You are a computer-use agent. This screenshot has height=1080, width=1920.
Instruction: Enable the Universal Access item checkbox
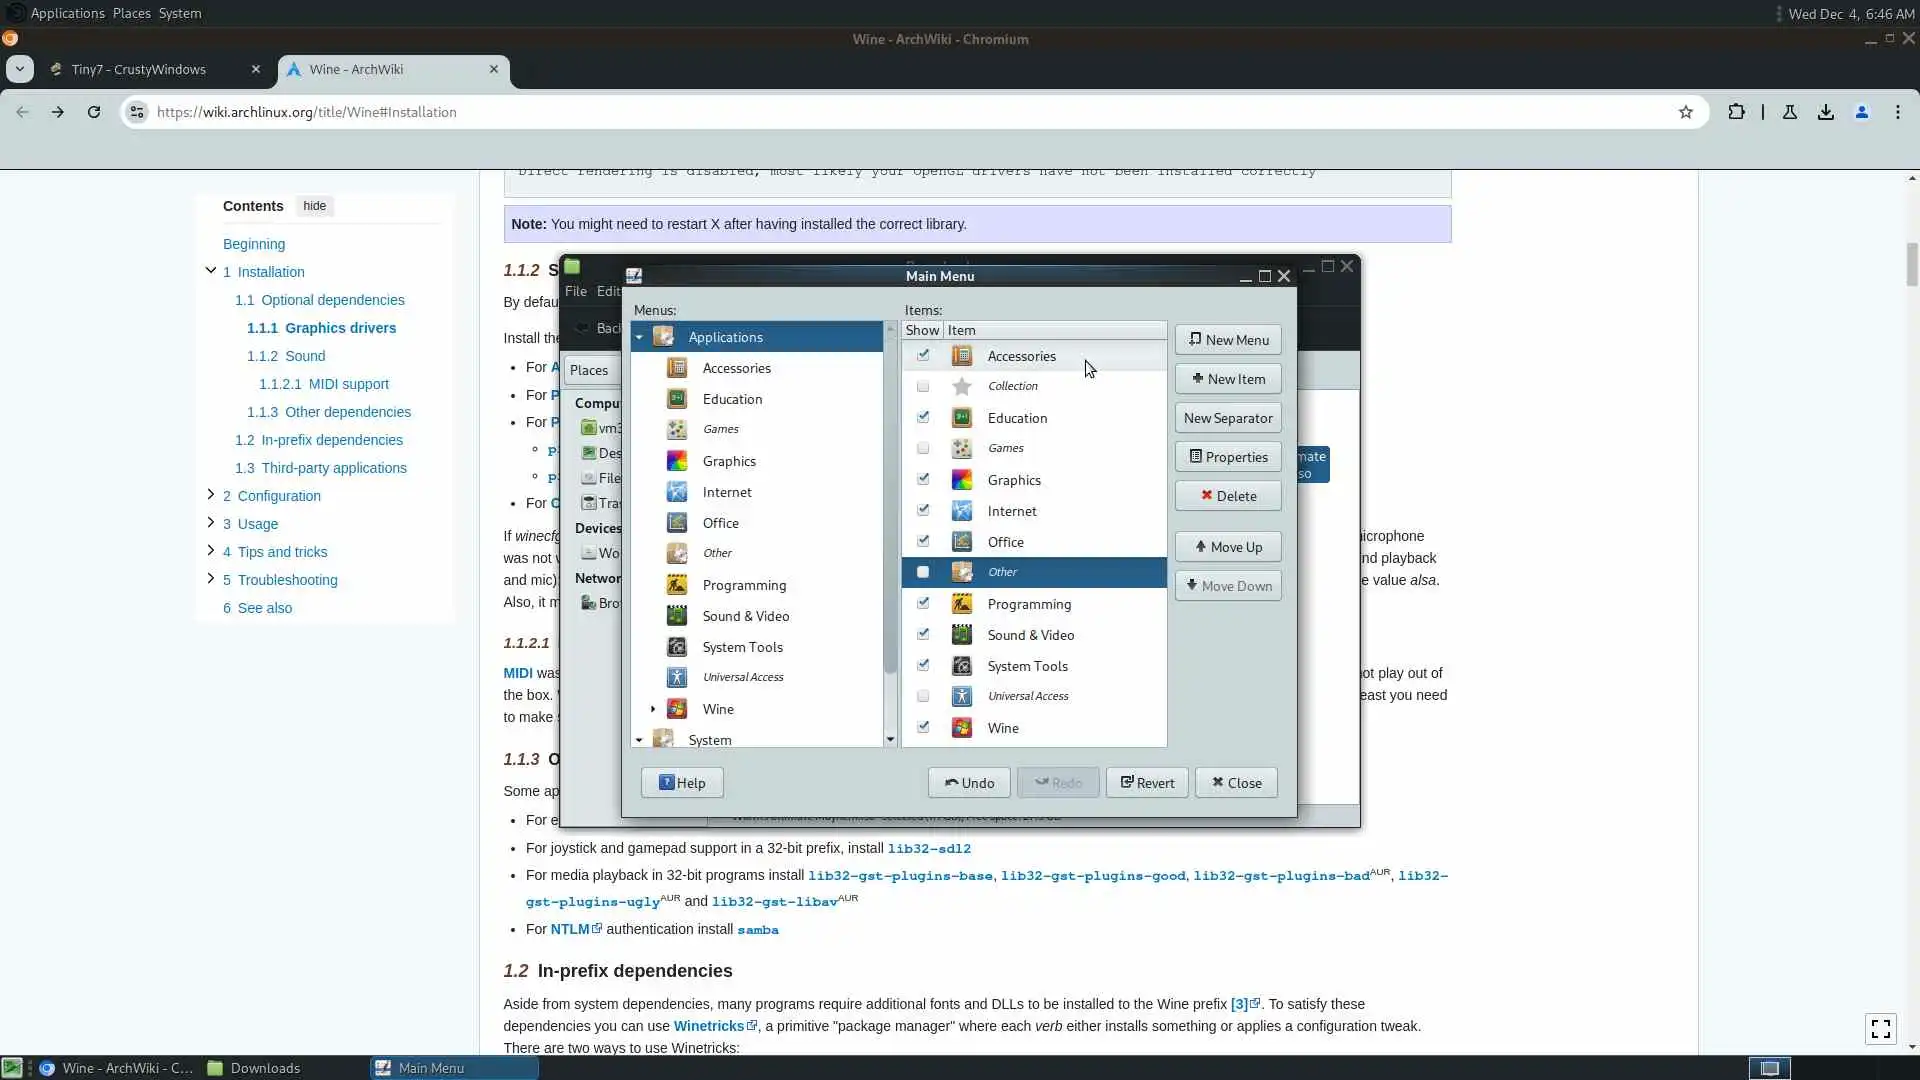923,696
